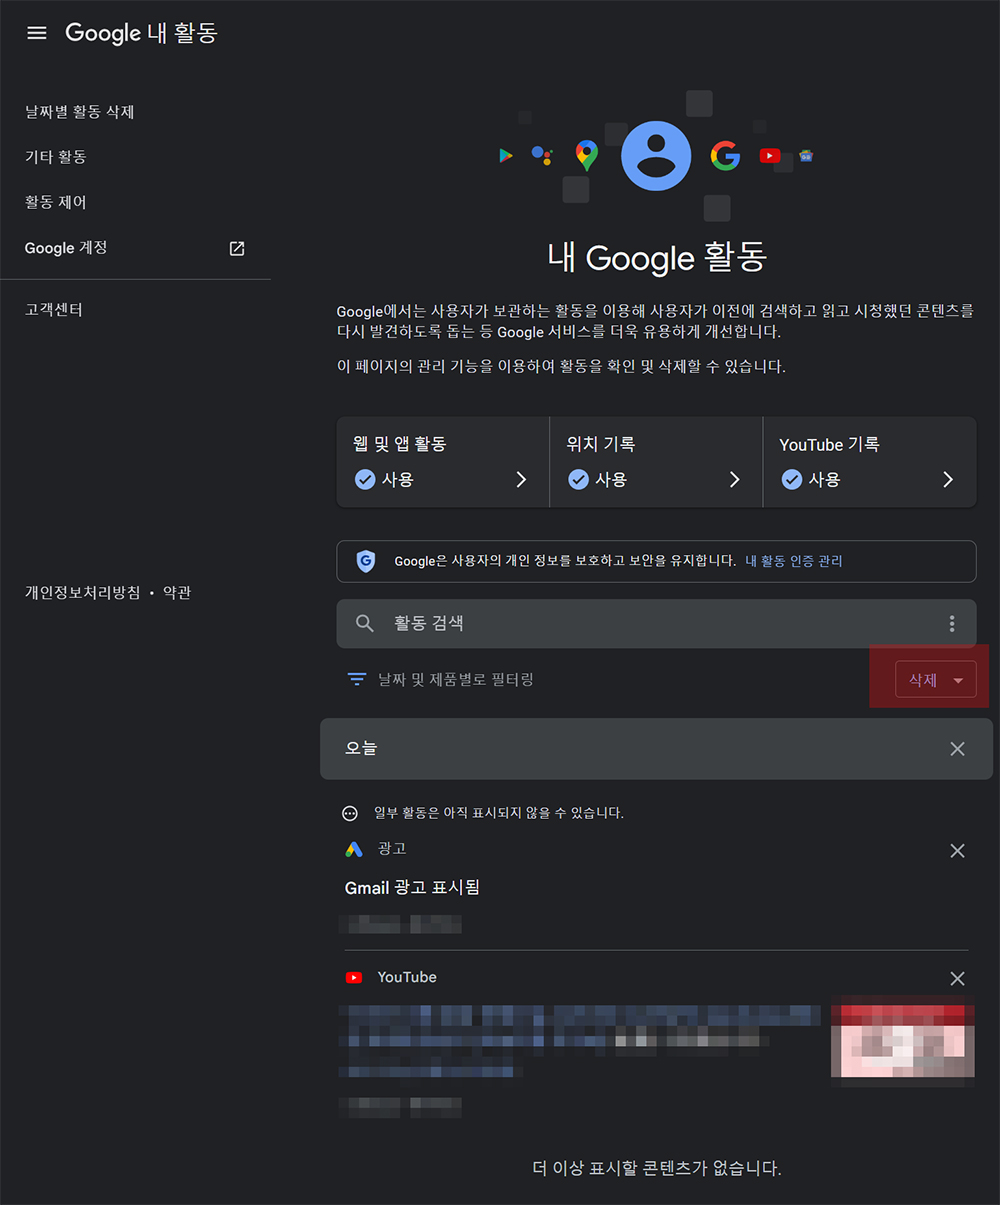Click the checkmark under YouTube 기록

[791, 480]
